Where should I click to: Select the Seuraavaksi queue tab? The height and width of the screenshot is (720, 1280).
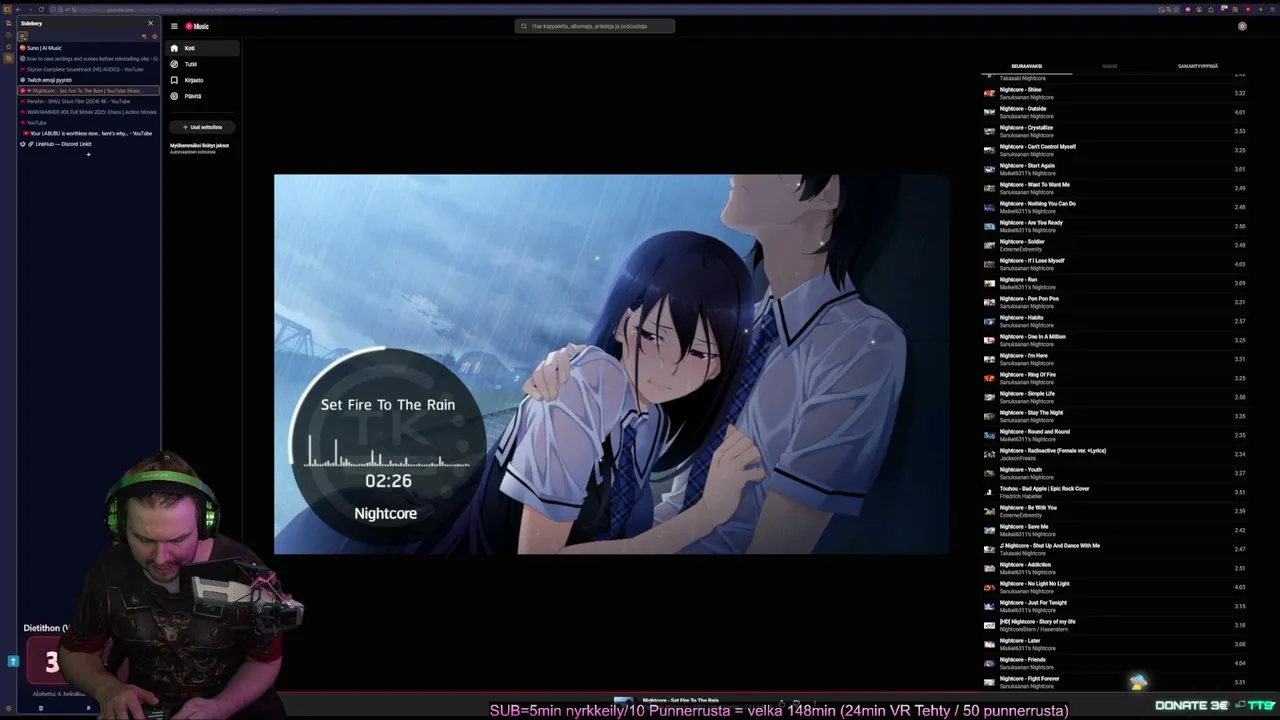(1026, 66)
